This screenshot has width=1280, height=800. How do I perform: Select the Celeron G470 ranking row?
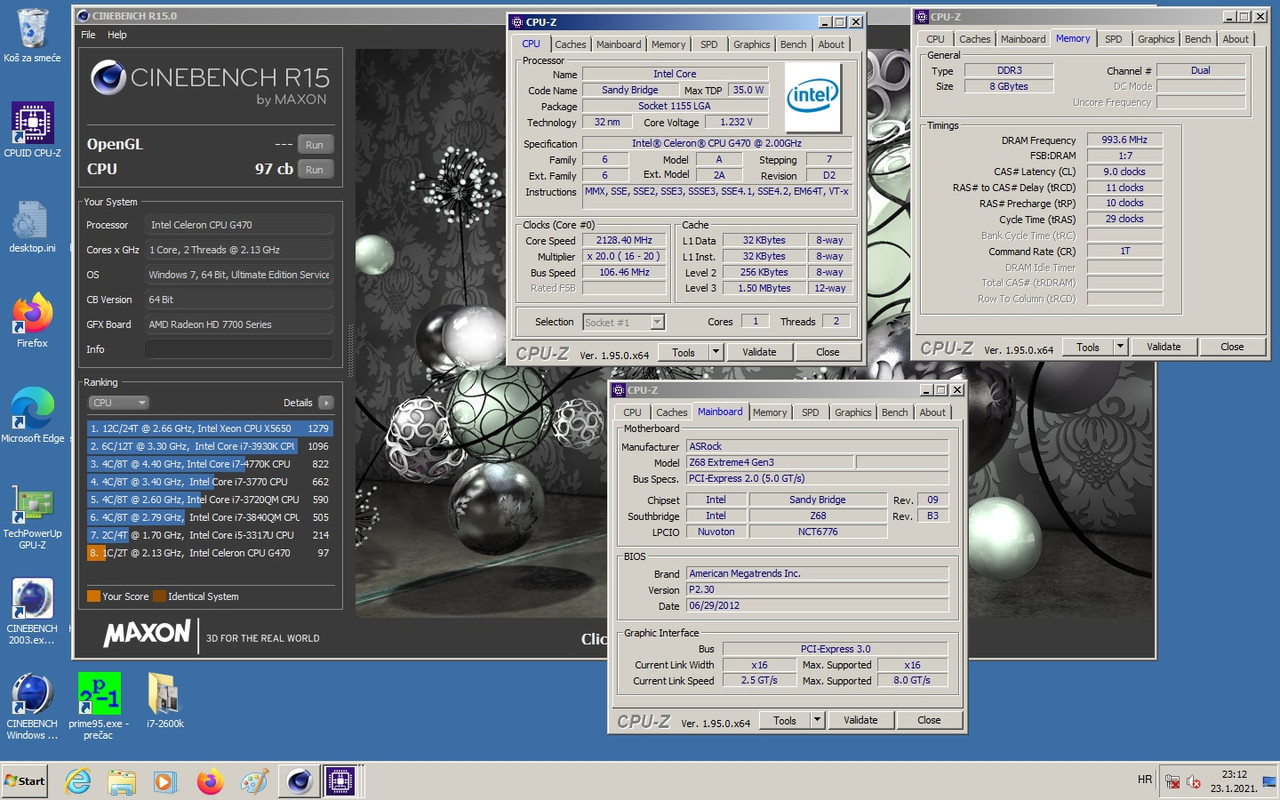click(x=210, y=553)
